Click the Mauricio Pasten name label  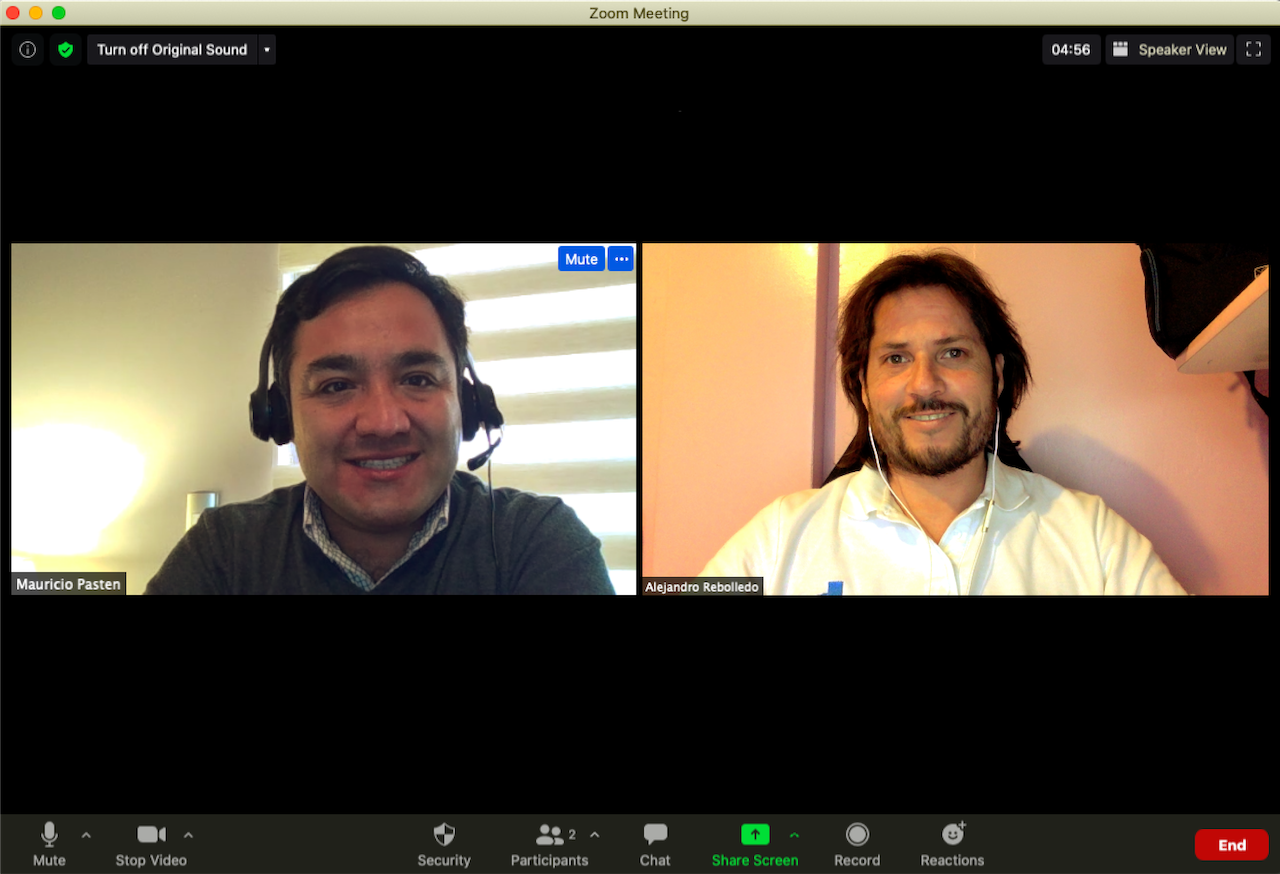point(68,584)
